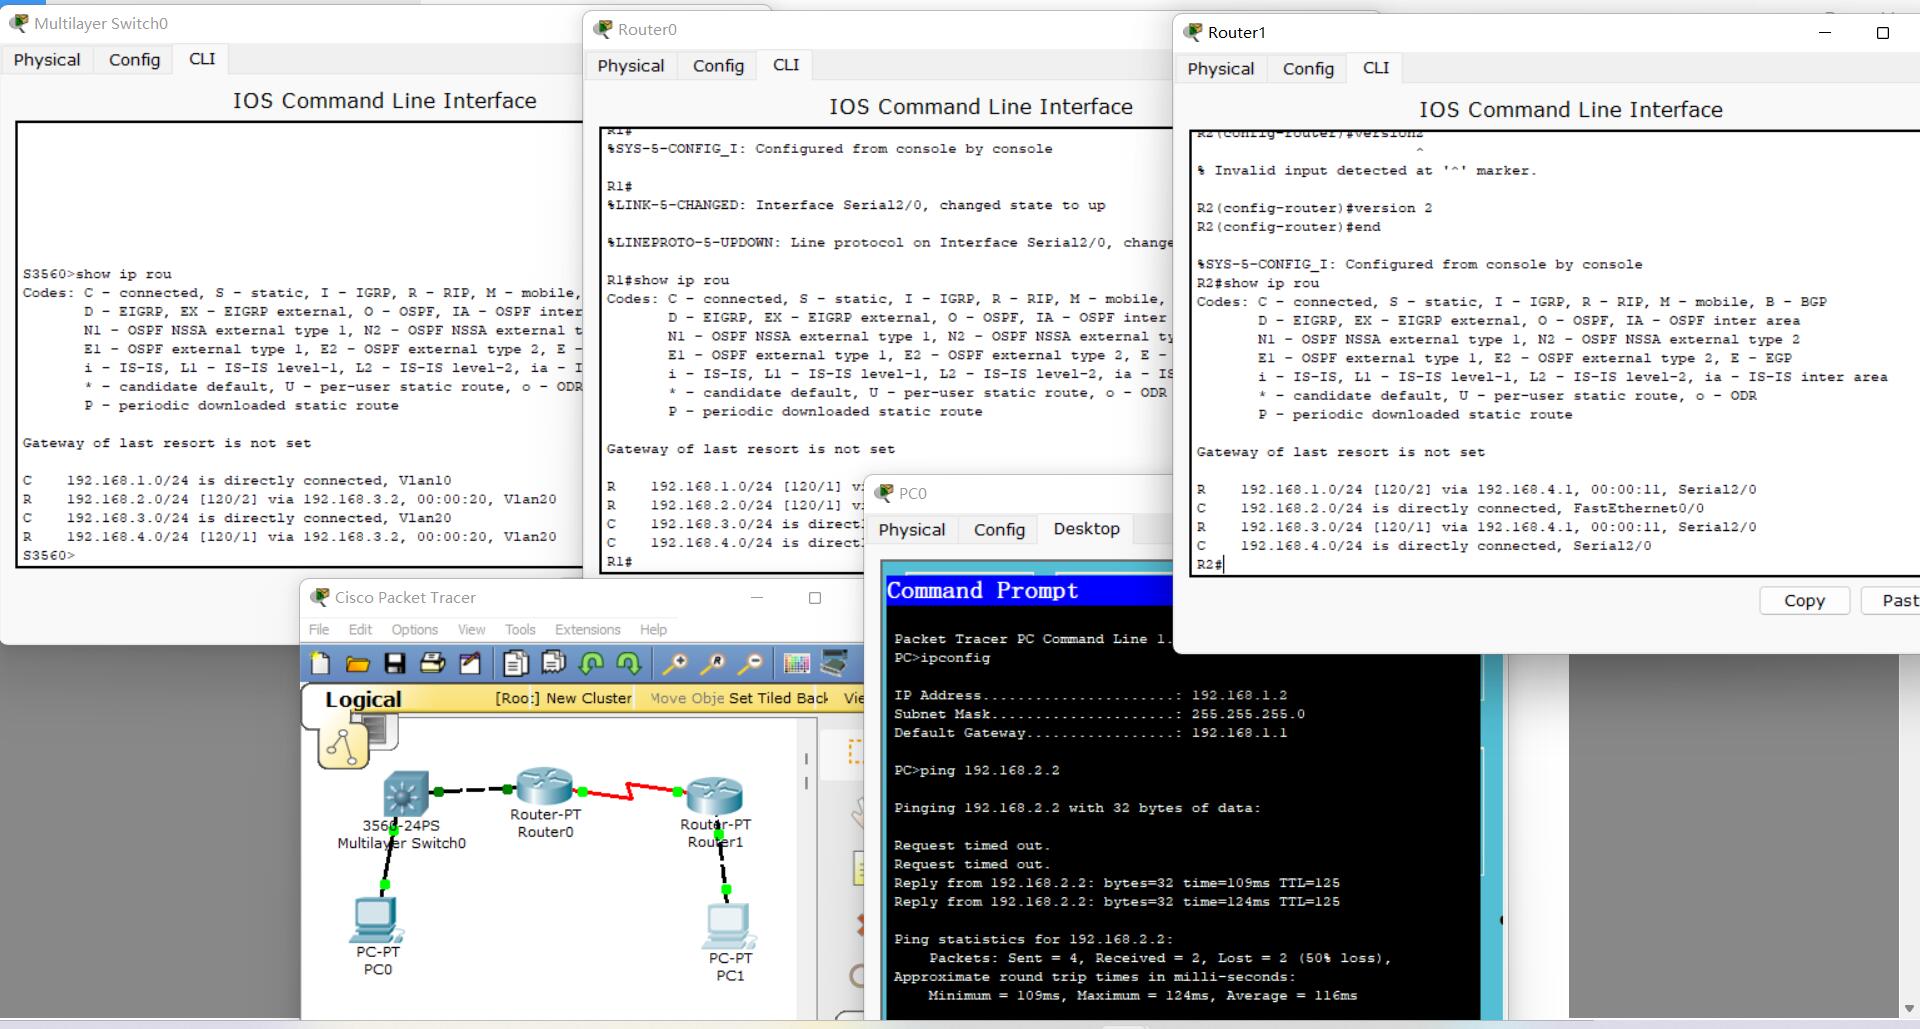Click the S3560> prompt in Switch0 CLI
The width and height of the screenshot is (1920, 1029).
(x=49, y=556)
